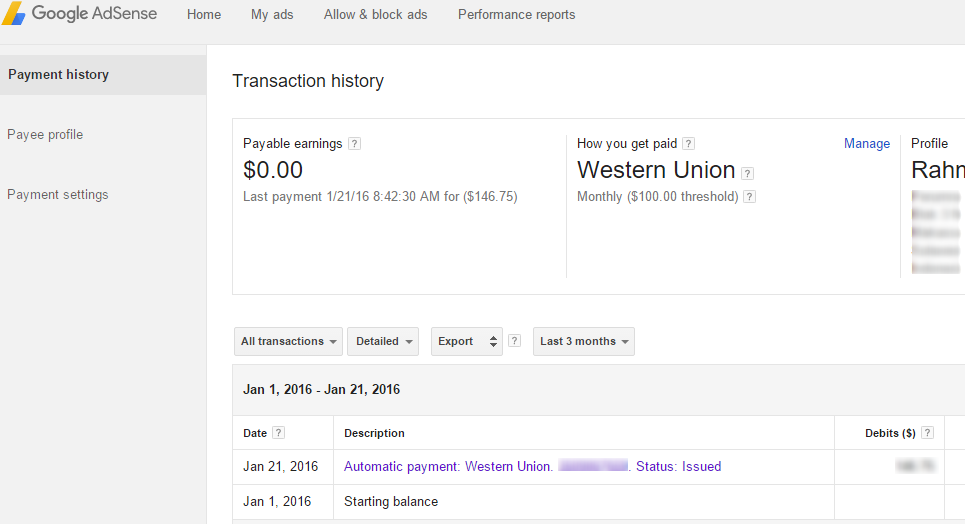Screen dimensions: 965x524
Task: Select Payee profile in the sidebar
Action: [45, 135]
